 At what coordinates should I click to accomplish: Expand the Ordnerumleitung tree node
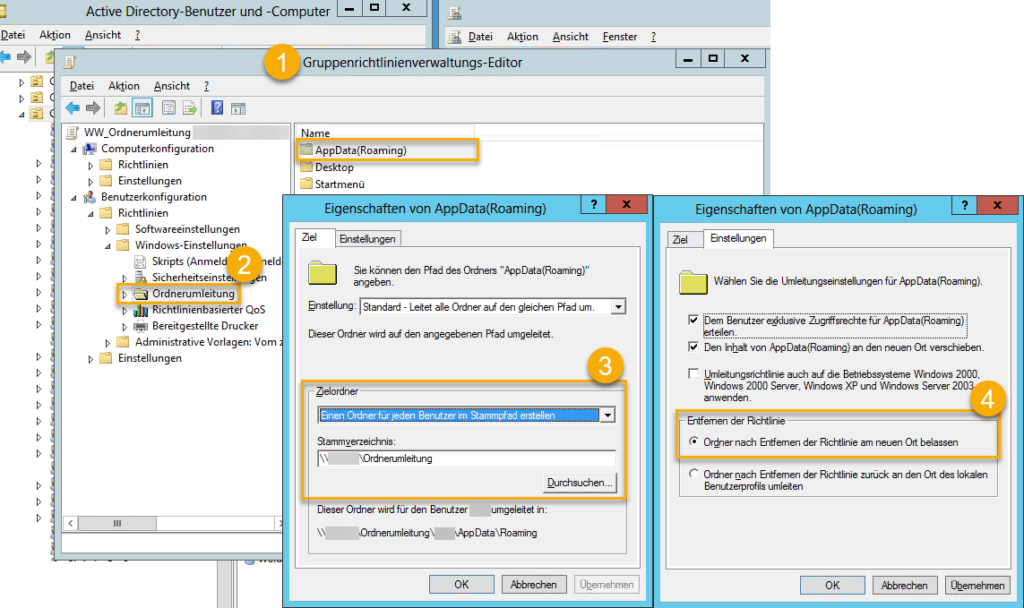(124, 294)
